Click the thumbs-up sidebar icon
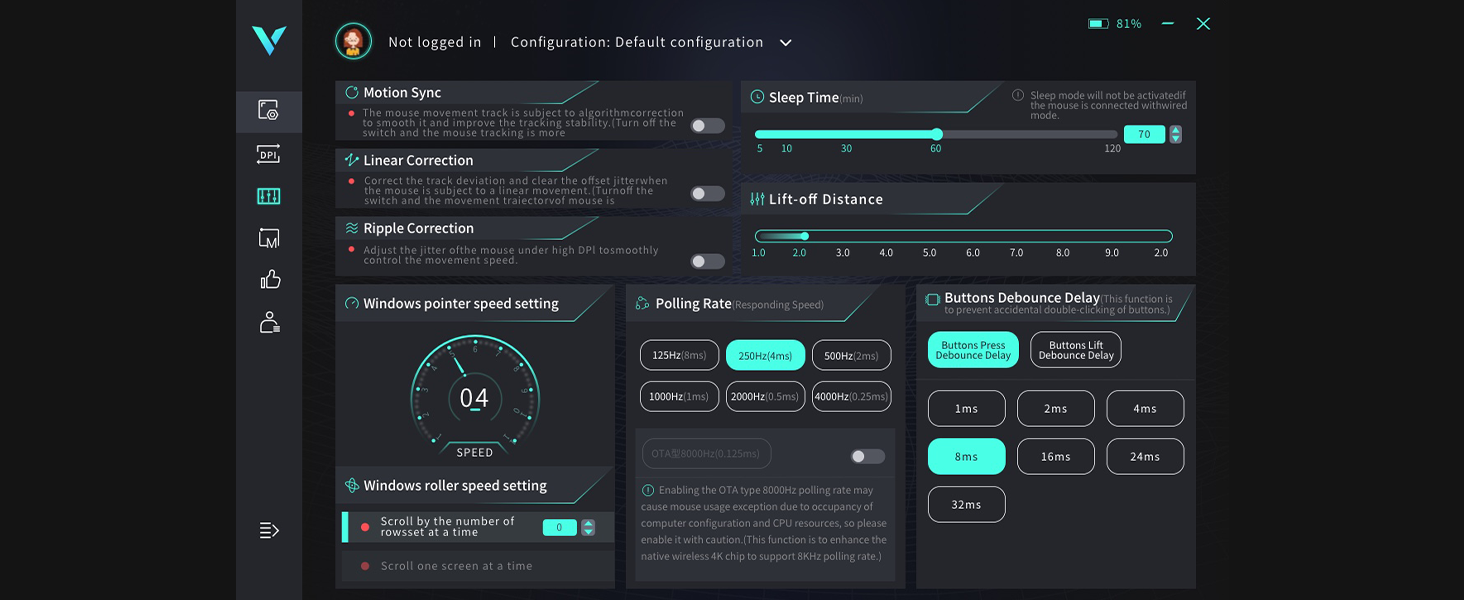Viewport: 1464px width, 600px height. pyautogui.click(x=269, y=280)
